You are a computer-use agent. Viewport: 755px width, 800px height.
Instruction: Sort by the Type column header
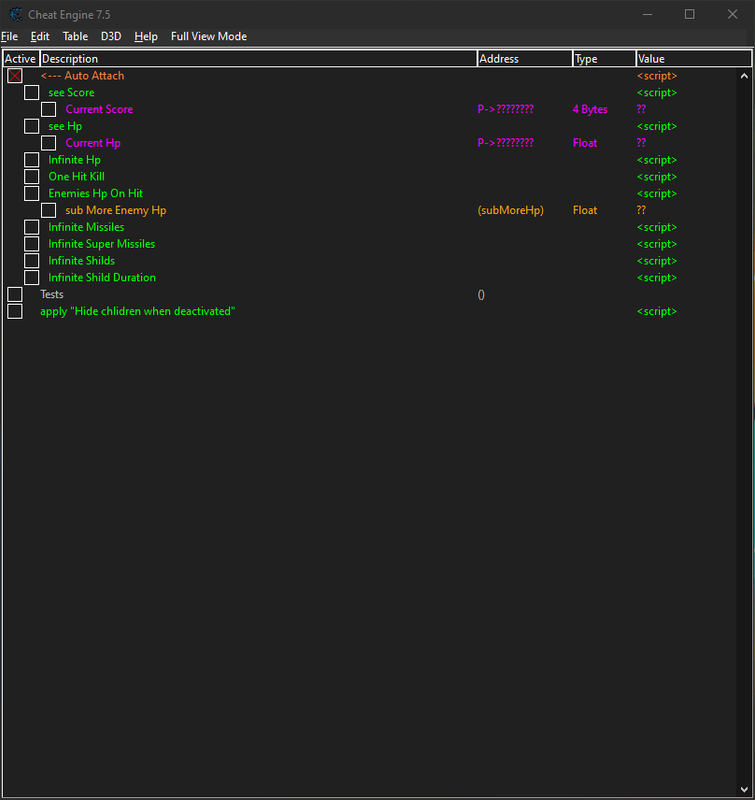point(605,59)
